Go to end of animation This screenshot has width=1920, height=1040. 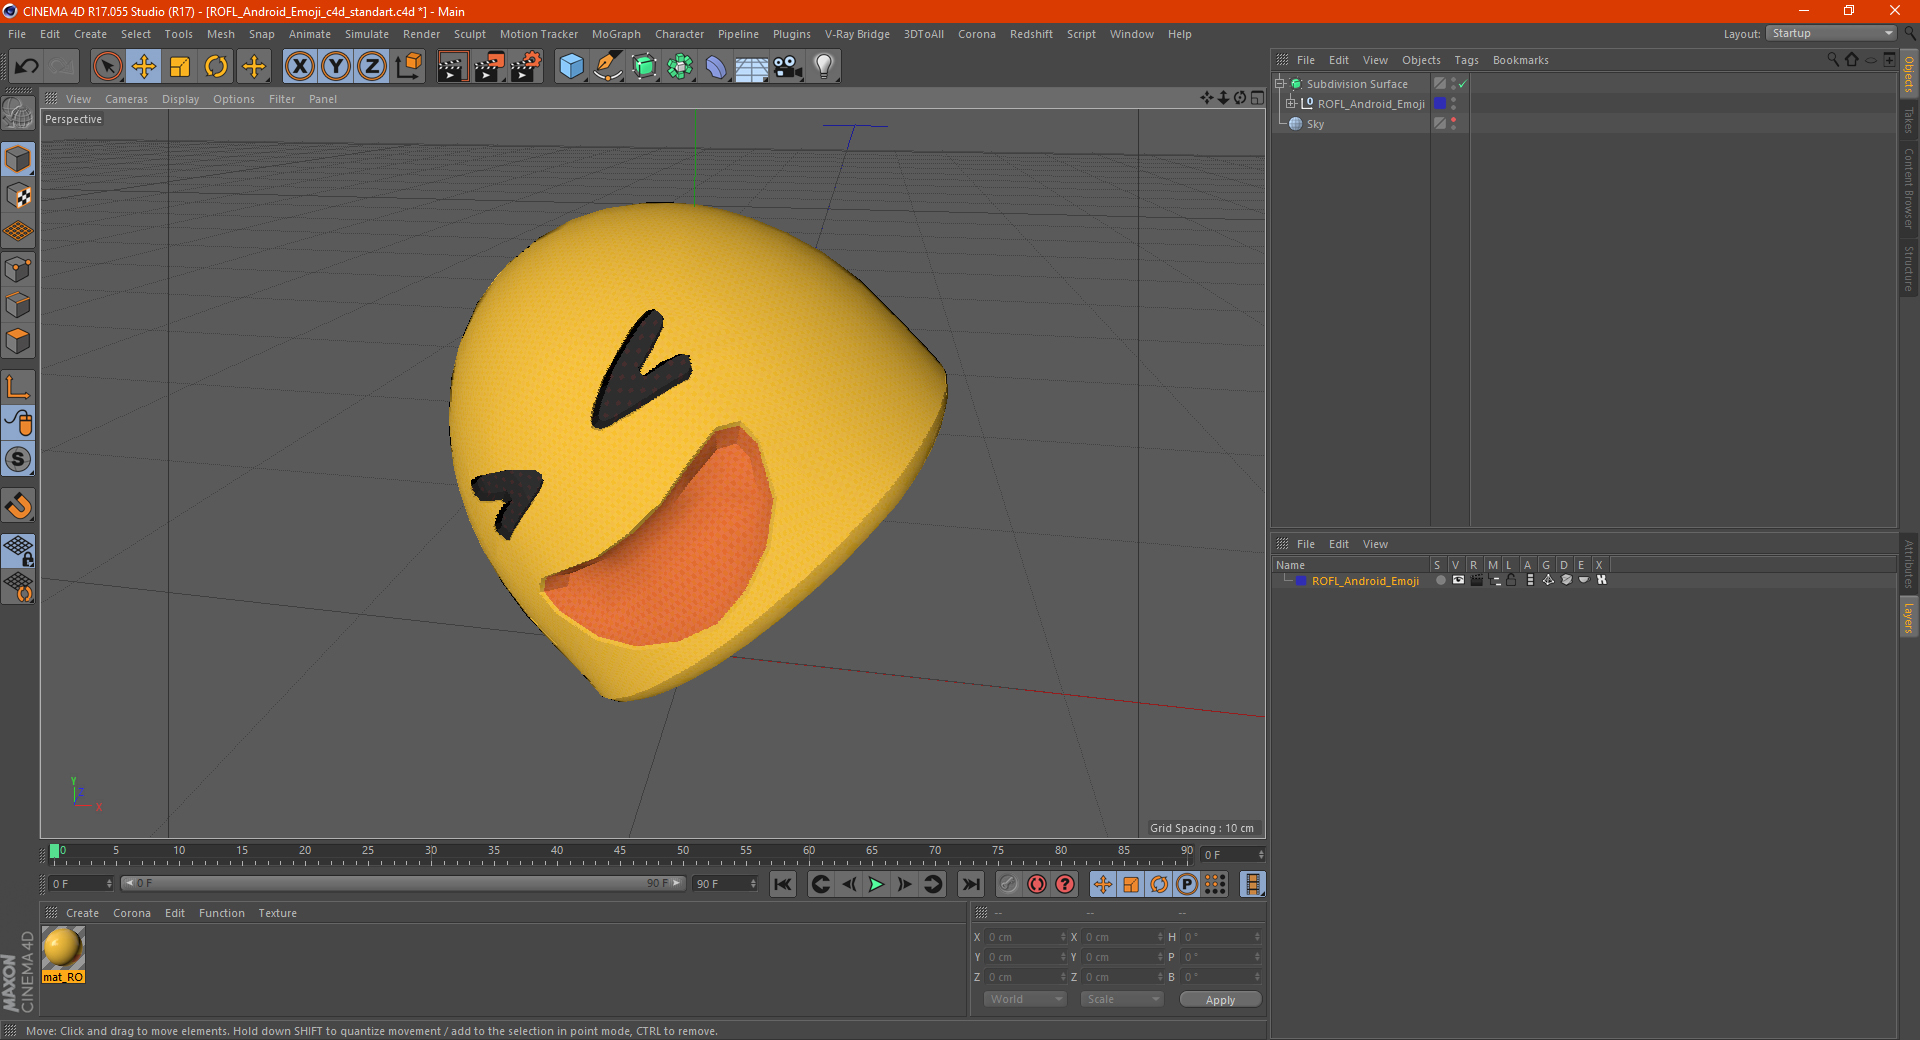[x=970, y=884]
